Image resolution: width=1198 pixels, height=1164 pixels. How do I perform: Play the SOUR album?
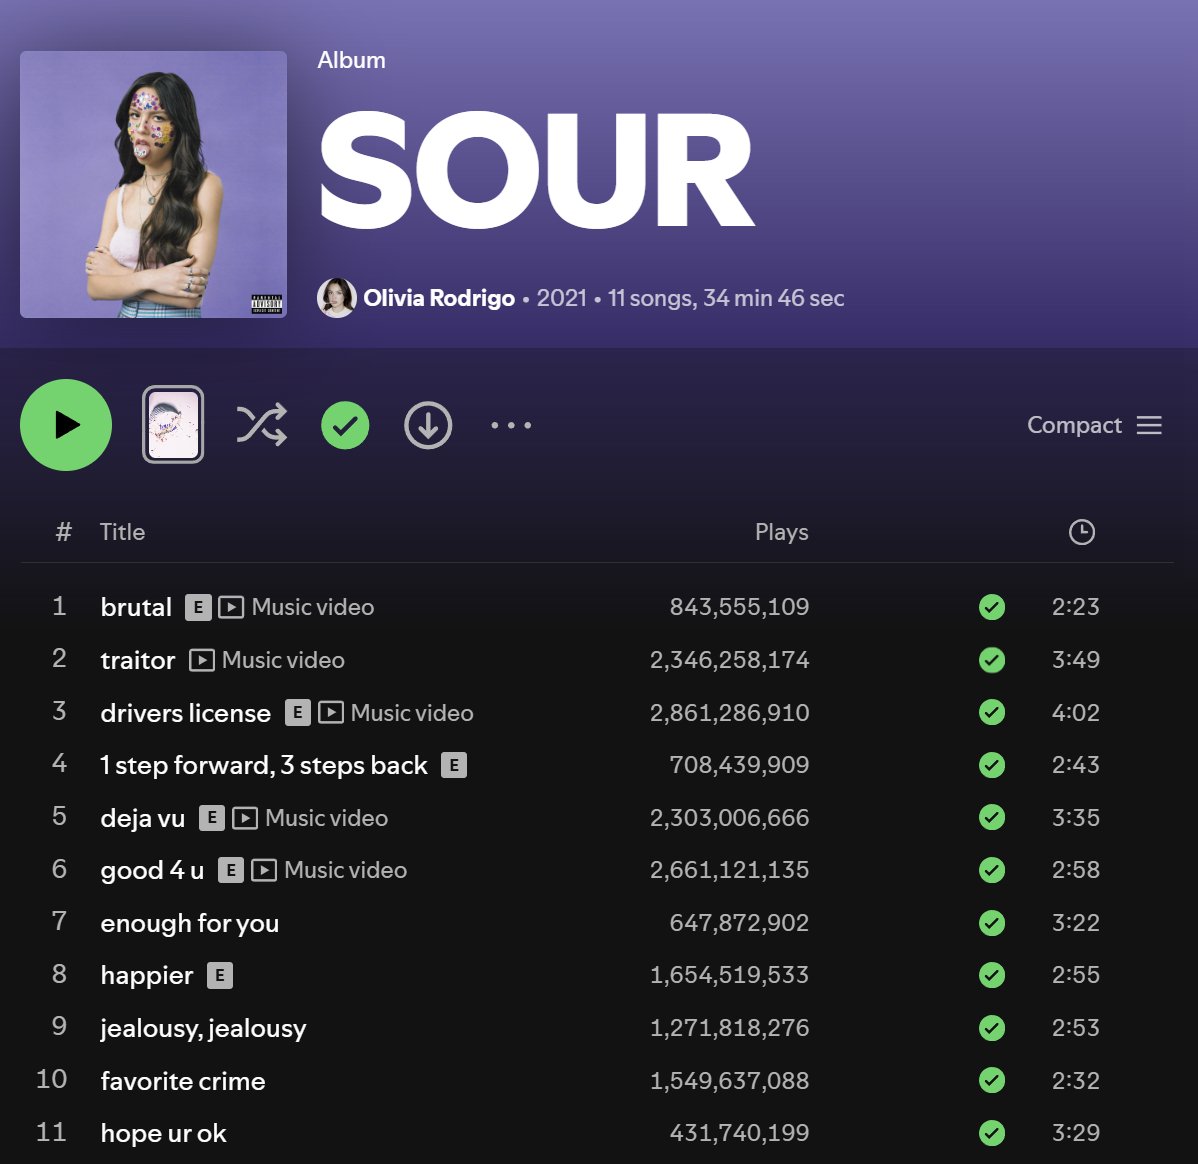click(x=66, y=425)
